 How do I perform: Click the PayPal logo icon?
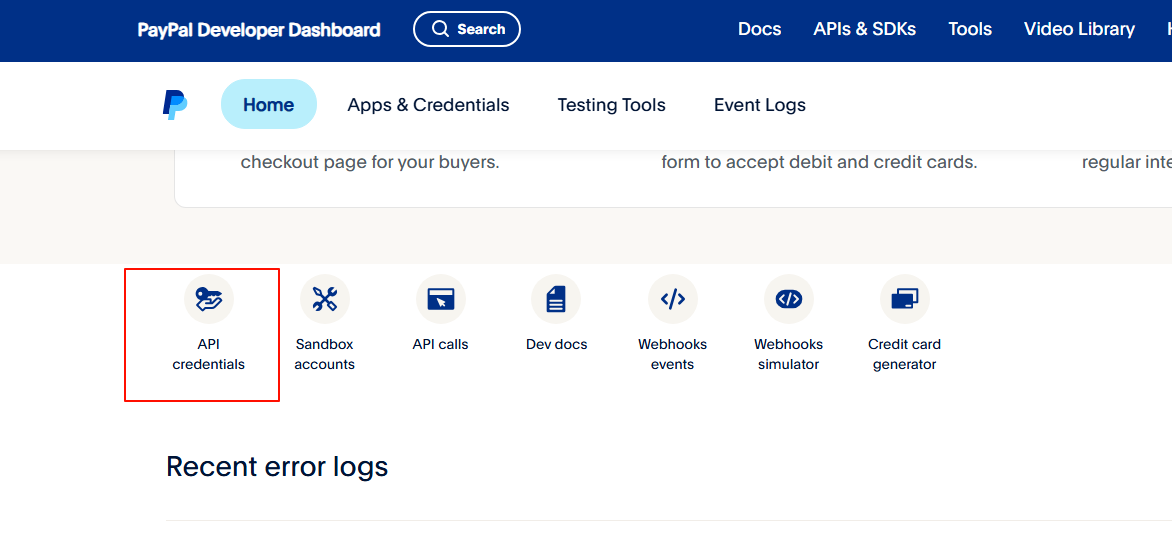tap(175, 105)
